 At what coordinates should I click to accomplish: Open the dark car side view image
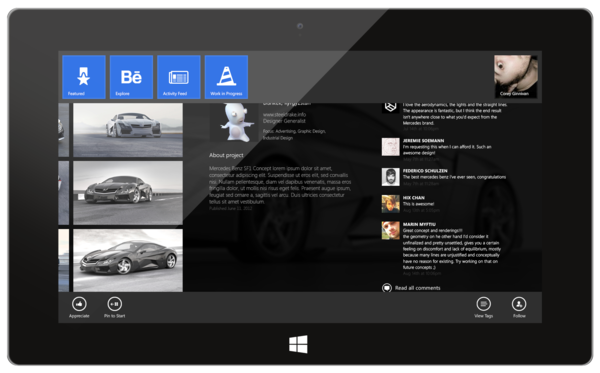[x=128, y=261]
